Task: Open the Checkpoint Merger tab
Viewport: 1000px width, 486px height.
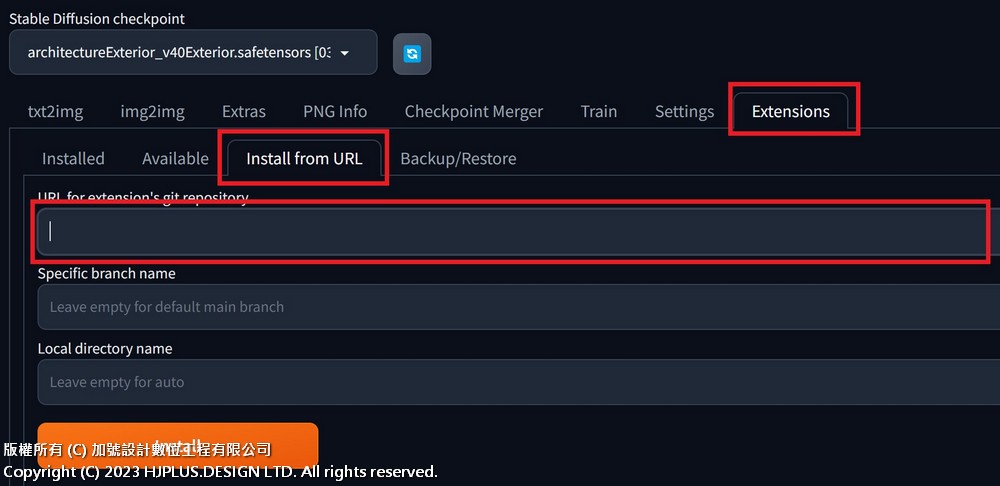Action: click(474, 111)
